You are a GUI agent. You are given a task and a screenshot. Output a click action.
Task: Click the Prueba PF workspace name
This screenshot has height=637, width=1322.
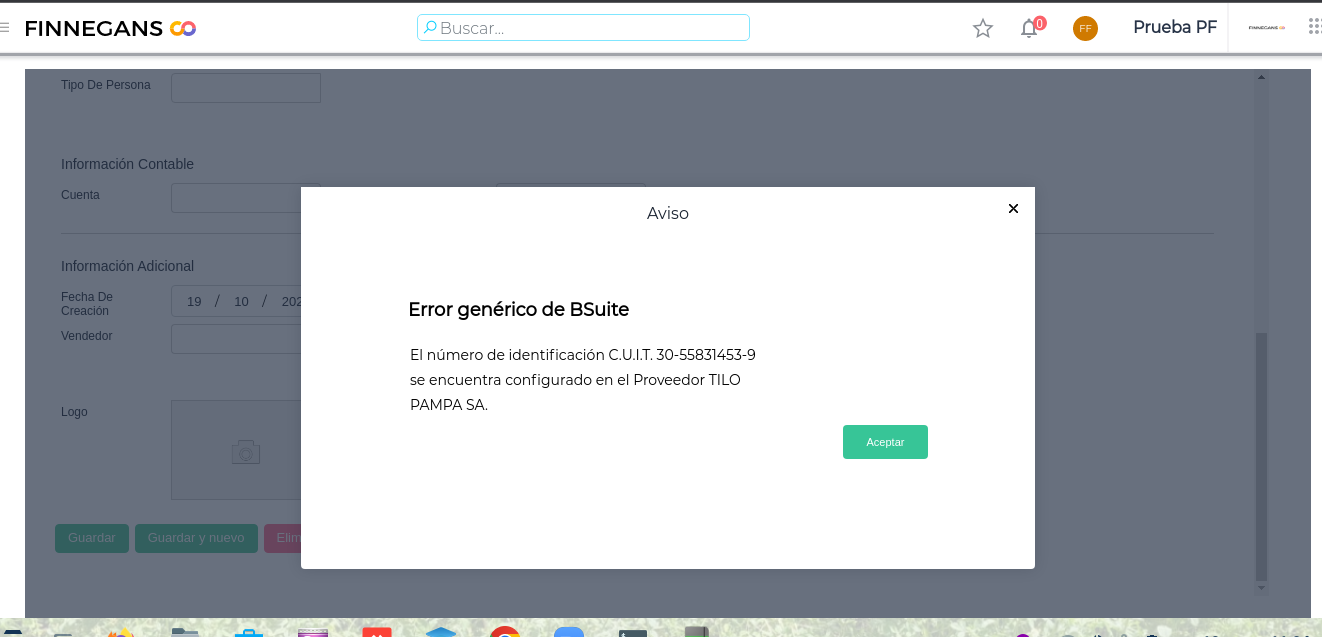(1175, 28)
